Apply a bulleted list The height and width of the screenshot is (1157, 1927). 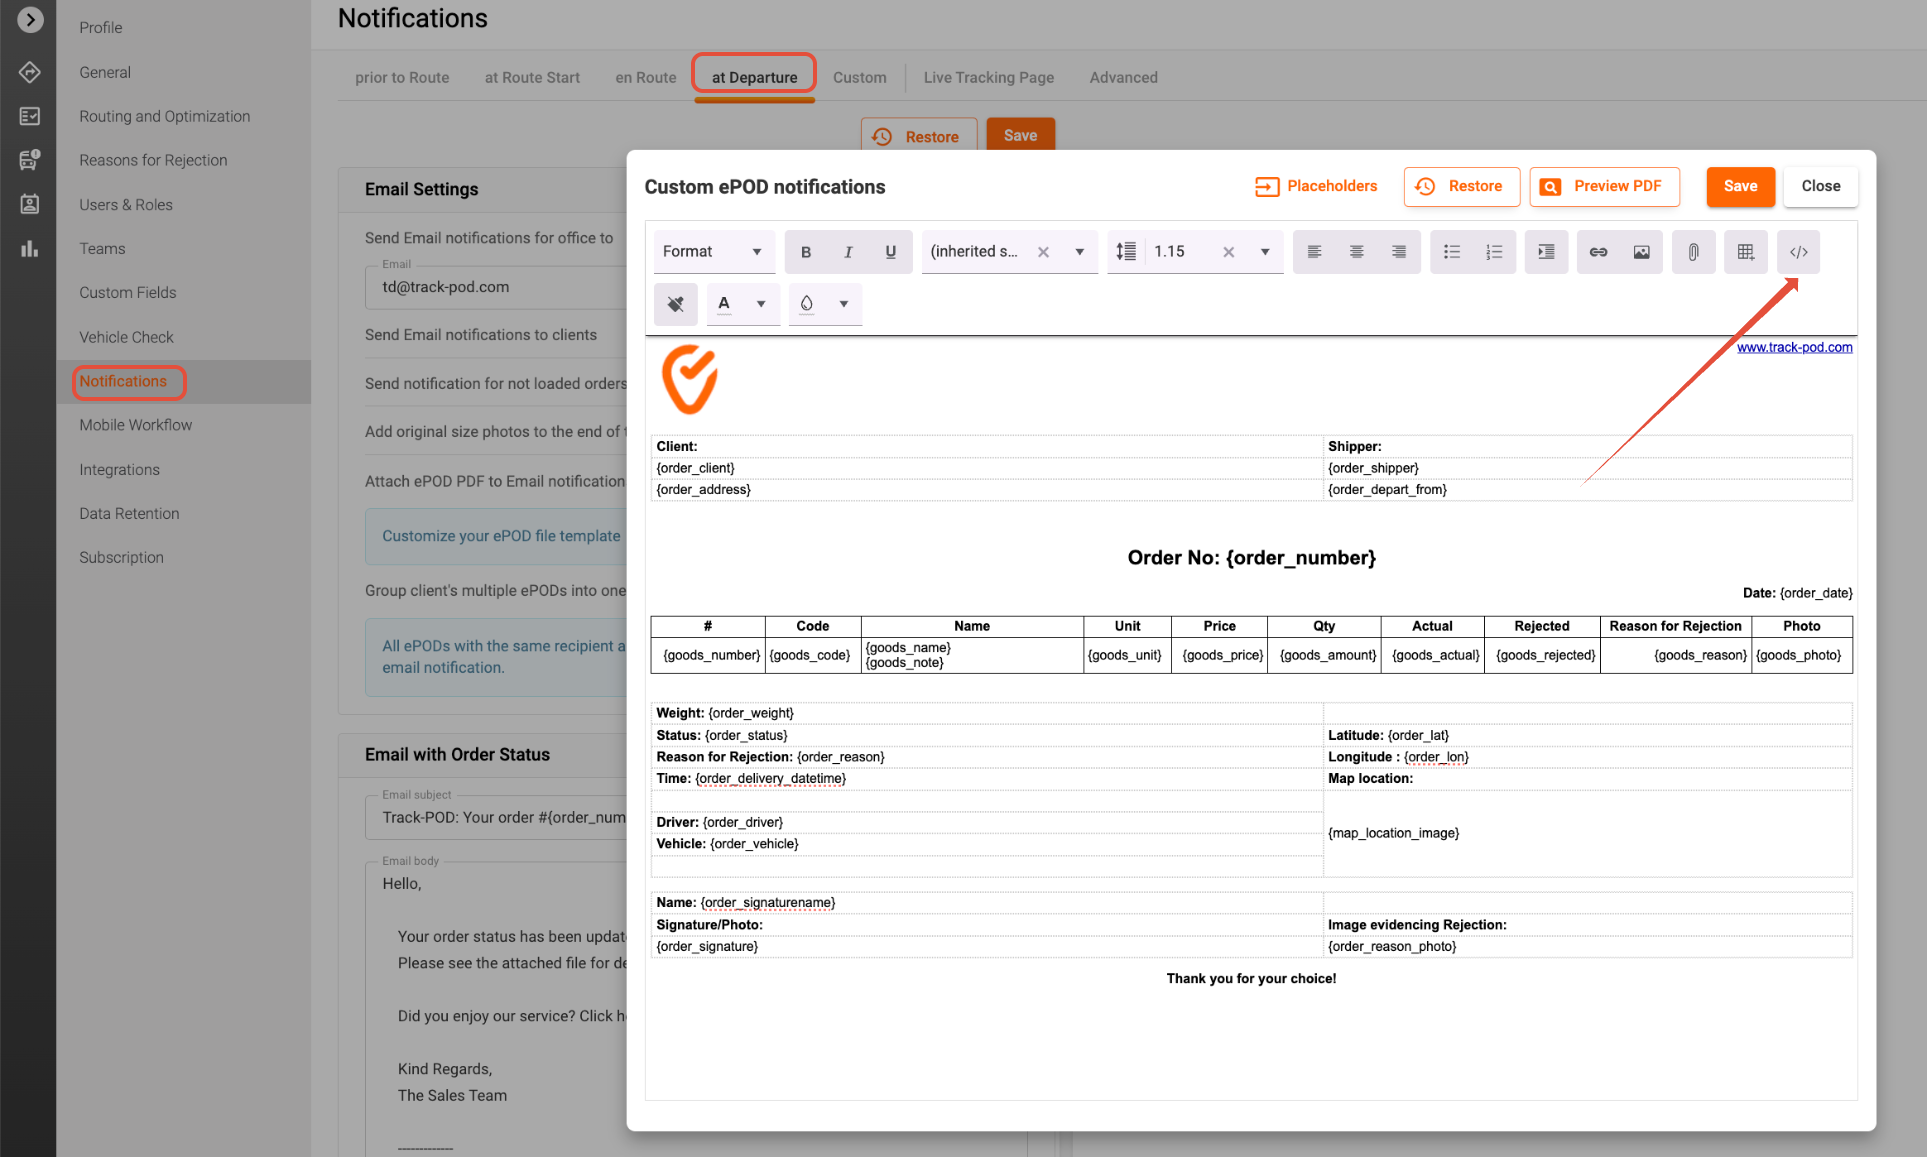click(1451, 252)
